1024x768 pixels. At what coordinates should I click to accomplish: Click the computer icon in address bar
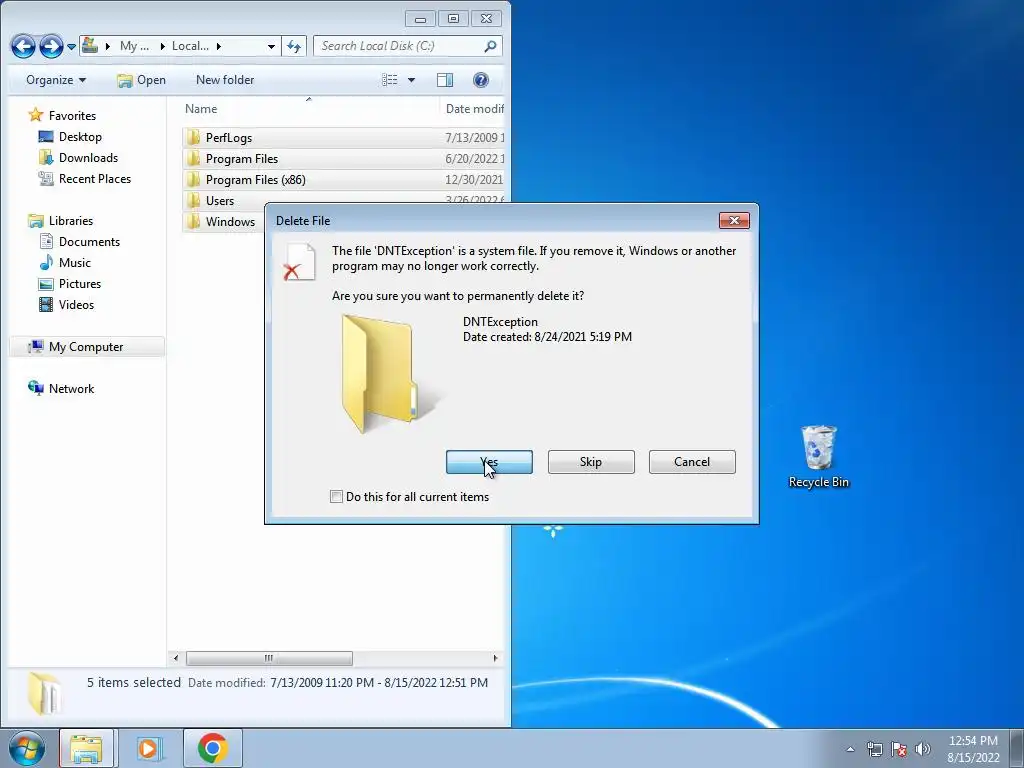(x=90, y=46)
